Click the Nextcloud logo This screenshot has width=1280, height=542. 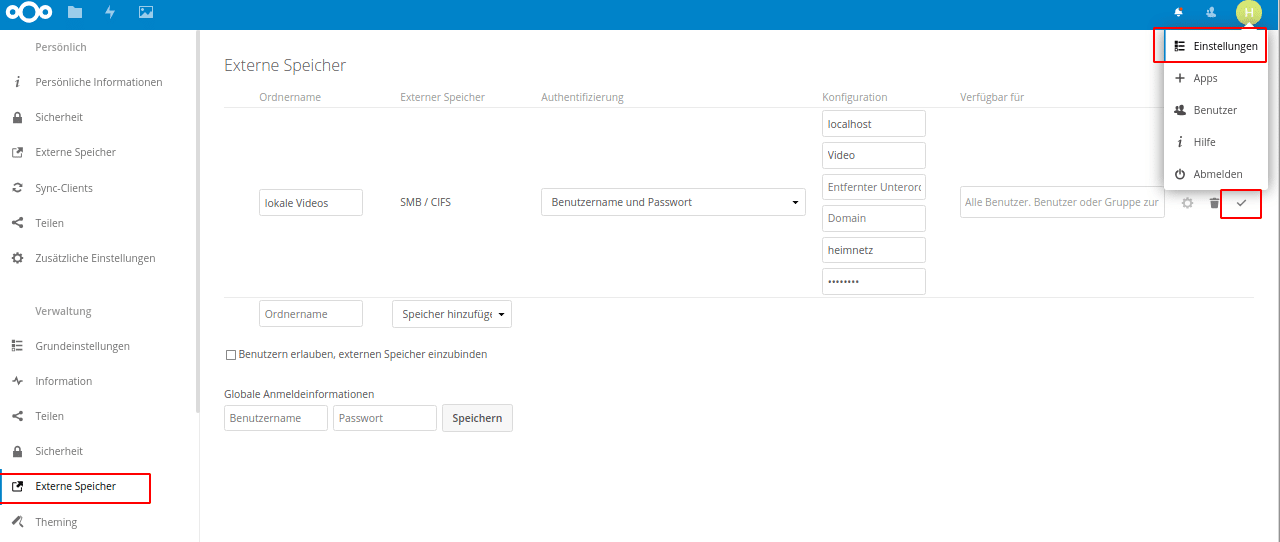point(28,13)
